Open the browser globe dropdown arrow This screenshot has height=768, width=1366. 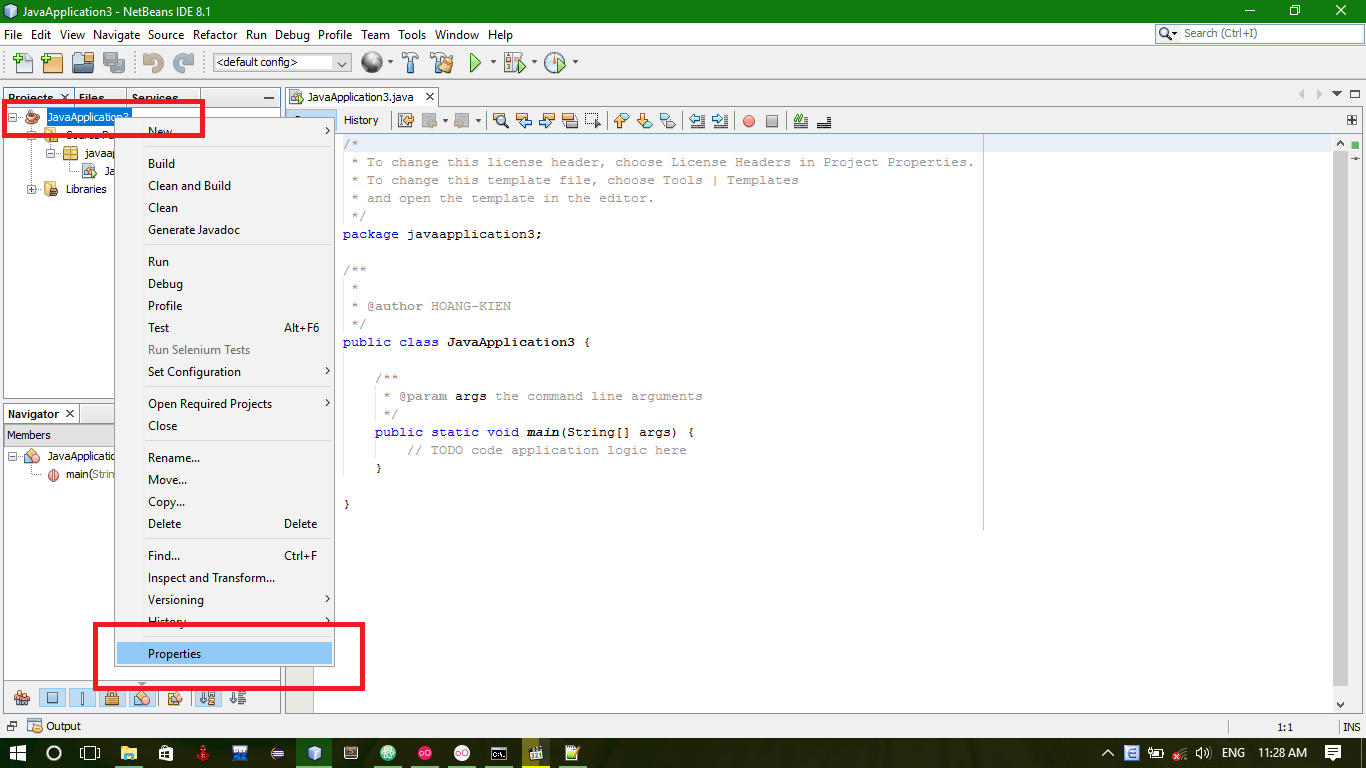pos(390,63)
